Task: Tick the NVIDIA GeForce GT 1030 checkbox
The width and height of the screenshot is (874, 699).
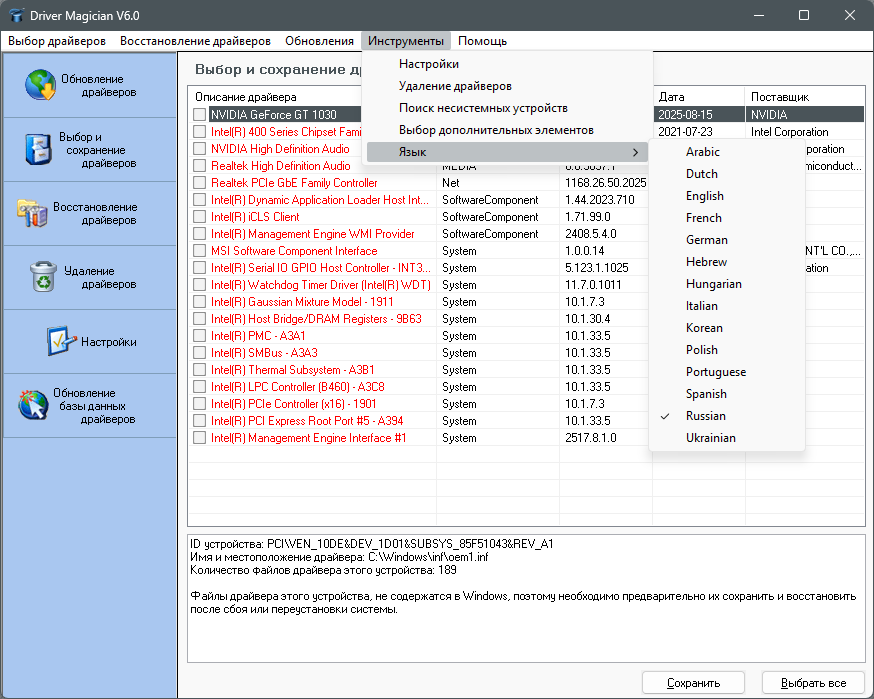Action: tap(200, 114)
